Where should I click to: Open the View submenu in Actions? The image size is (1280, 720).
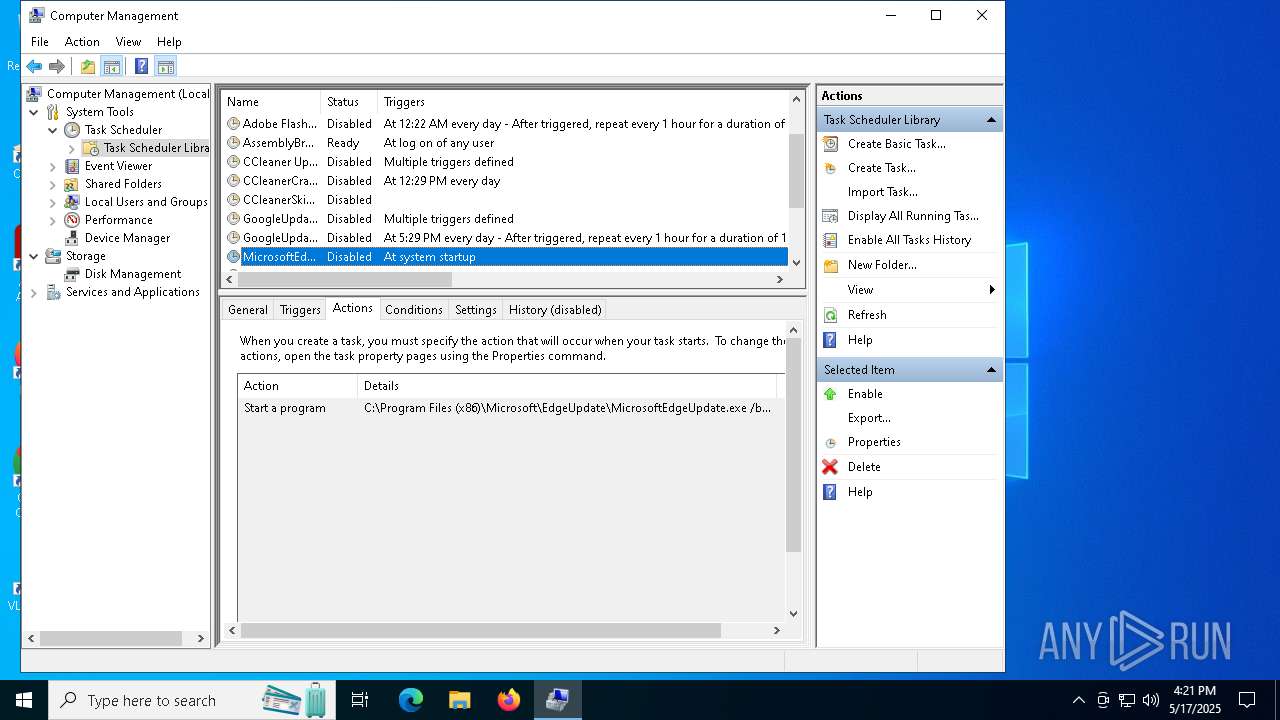[x=909, y=290]
